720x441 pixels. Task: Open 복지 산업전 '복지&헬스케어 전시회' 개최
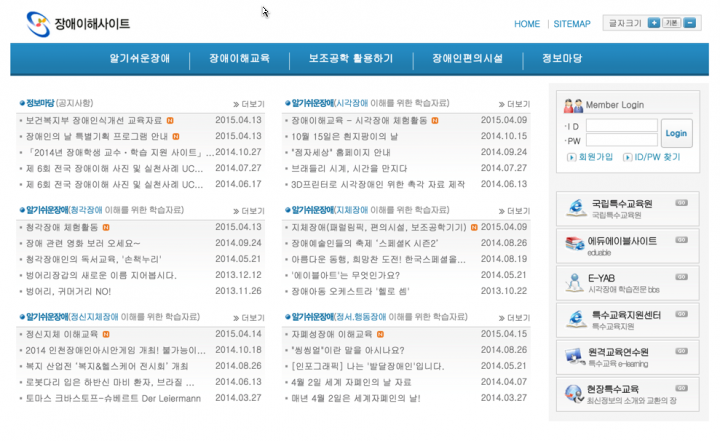(107, 367)
